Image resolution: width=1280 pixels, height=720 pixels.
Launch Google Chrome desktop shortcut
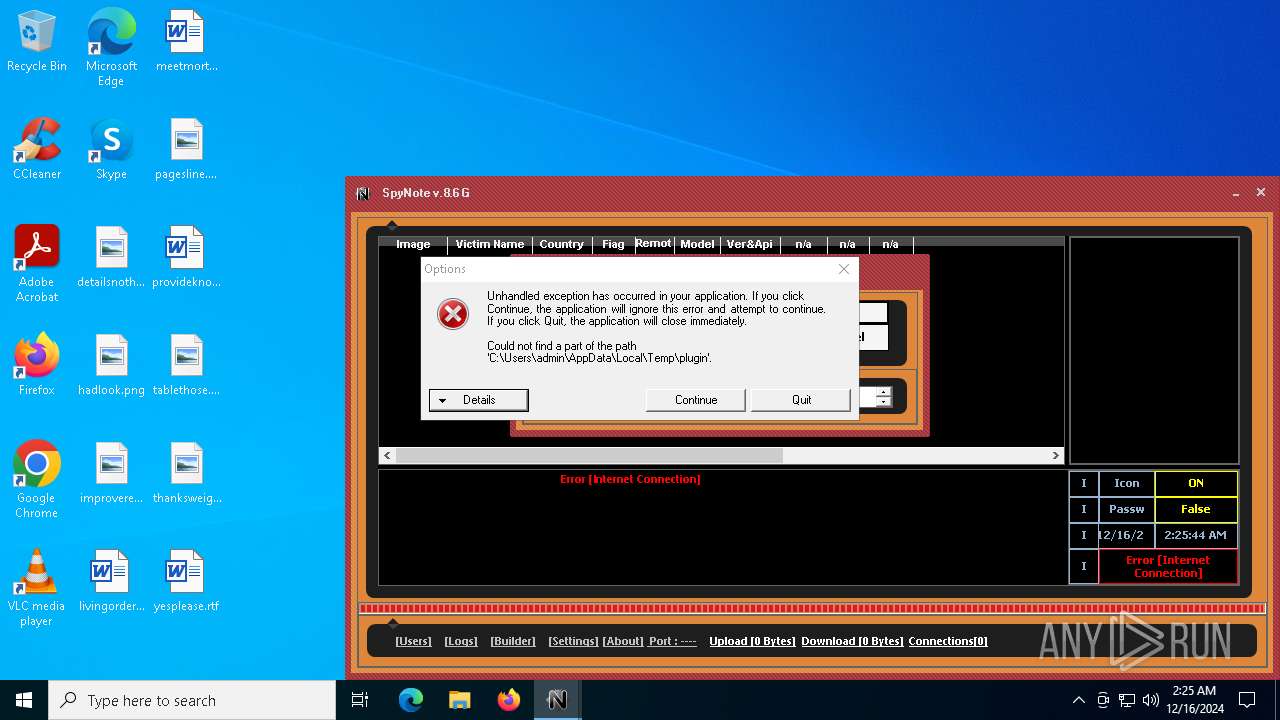[37, 480]
